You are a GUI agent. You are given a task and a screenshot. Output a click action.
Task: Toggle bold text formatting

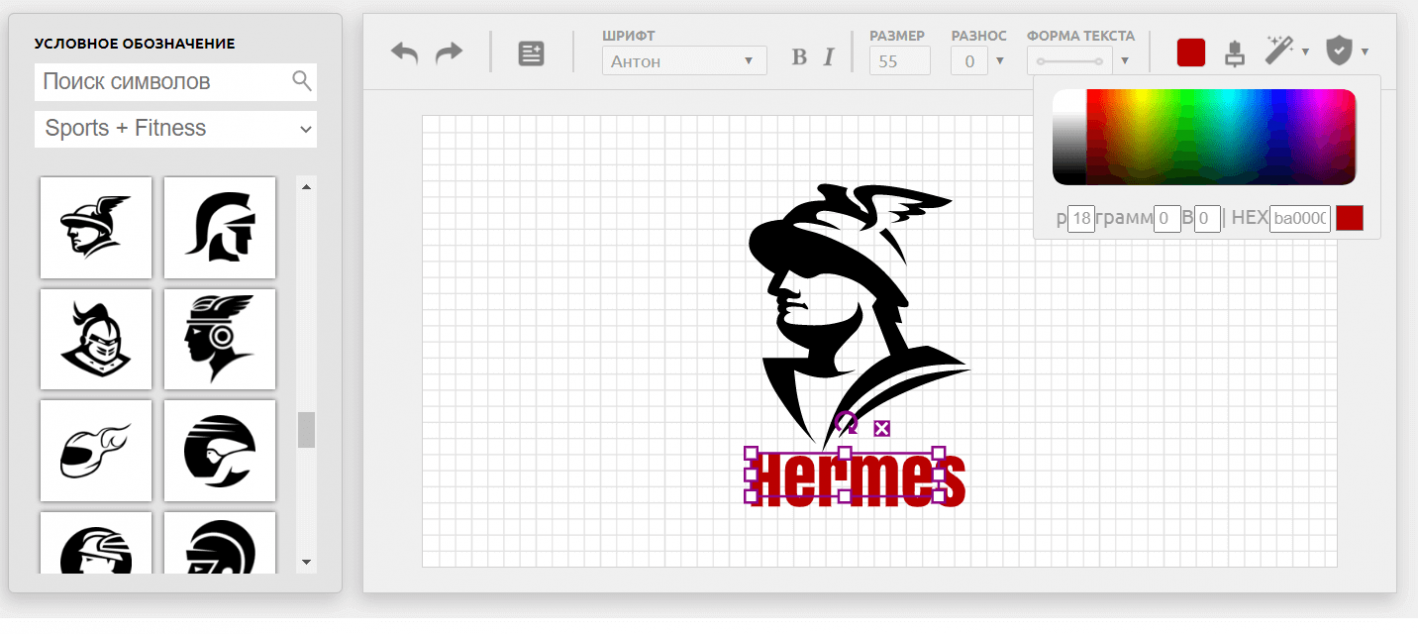[x=799, y=58]
